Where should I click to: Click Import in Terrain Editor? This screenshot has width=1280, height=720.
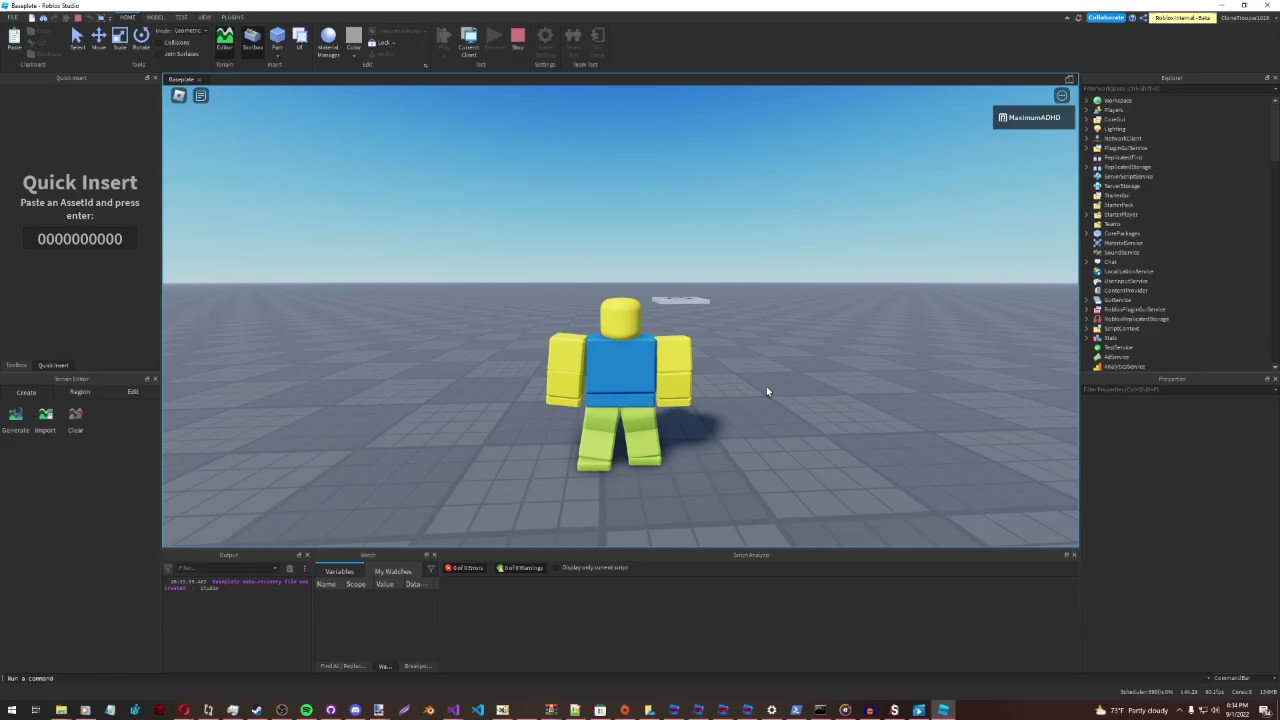click(45, 420)
